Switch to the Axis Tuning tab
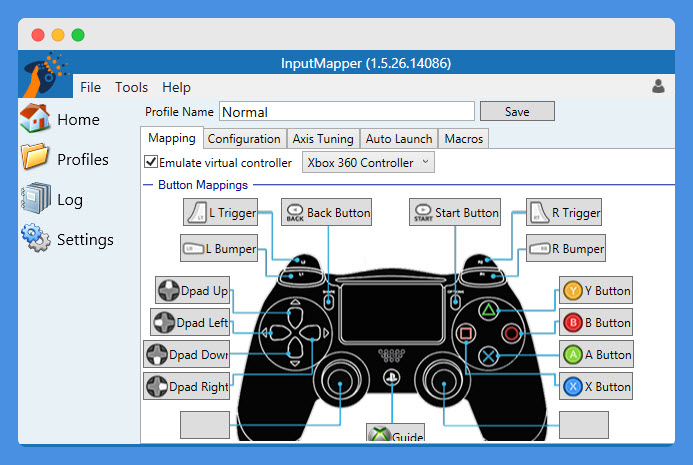This screenshot has width=693, height=465. 323,139
